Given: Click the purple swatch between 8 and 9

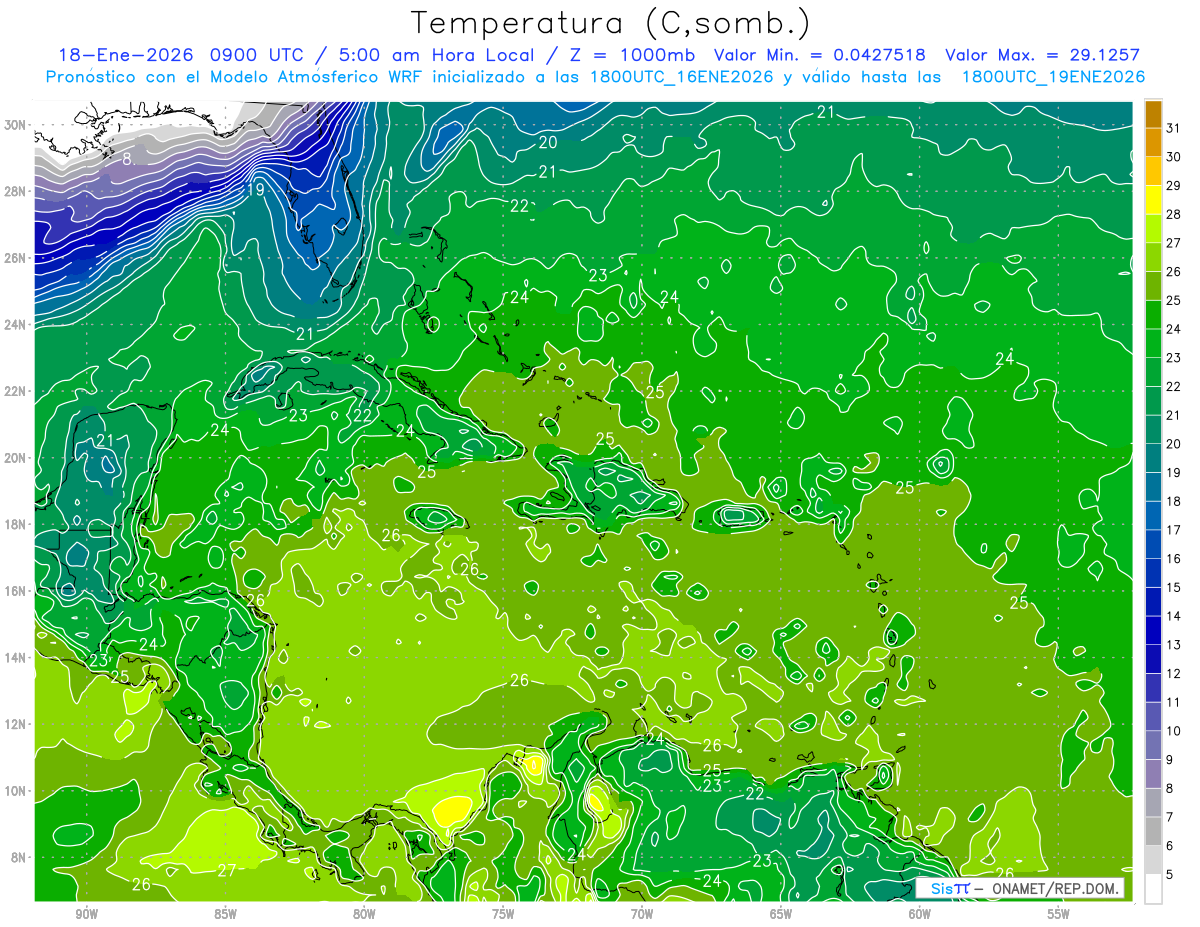Looking at the screenshot, I should [1153, 774].
